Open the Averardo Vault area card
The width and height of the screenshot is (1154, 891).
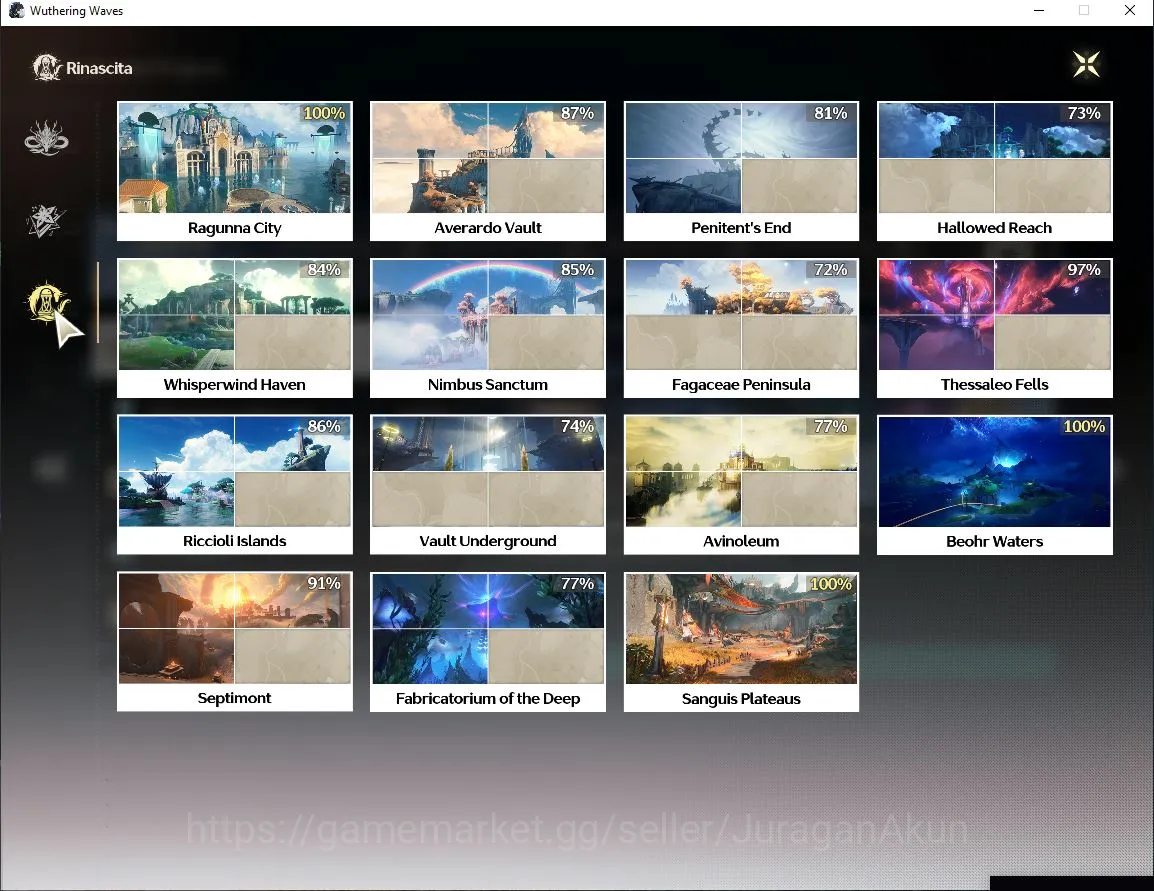pyautogui.click(x=488, y=171)
